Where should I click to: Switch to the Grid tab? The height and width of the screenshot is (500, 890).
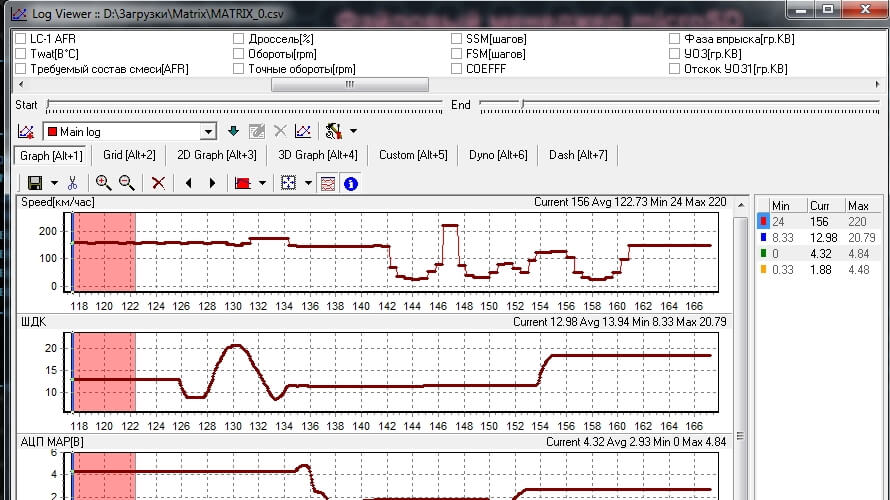click(x=129, y=155)
